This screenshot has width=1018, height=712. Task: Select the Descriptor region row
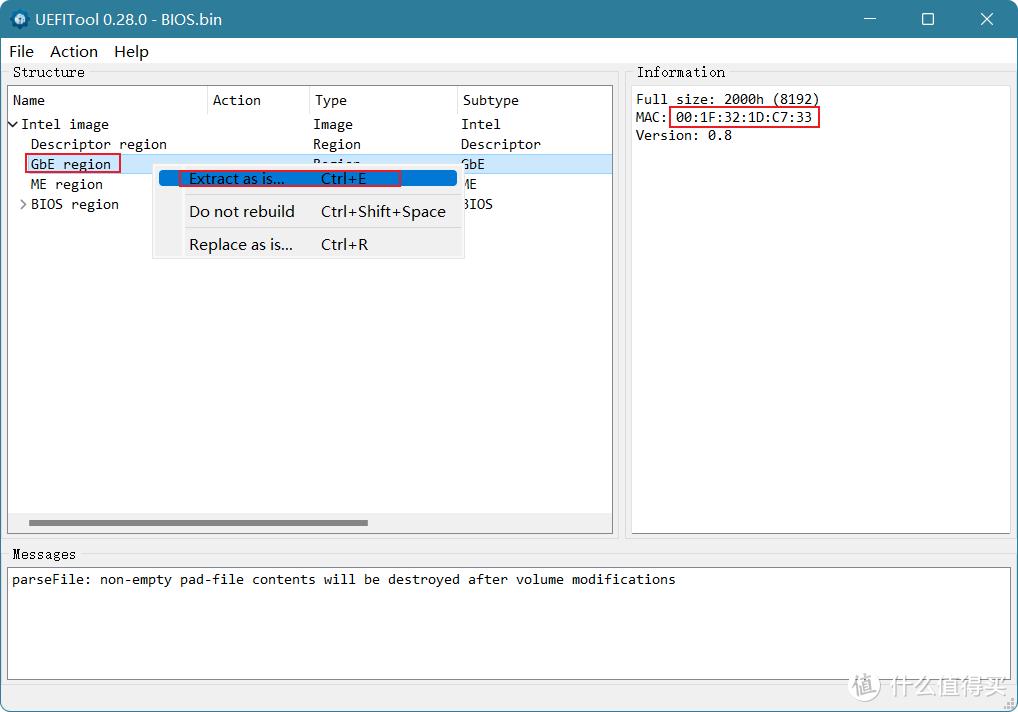coord(98,145)
